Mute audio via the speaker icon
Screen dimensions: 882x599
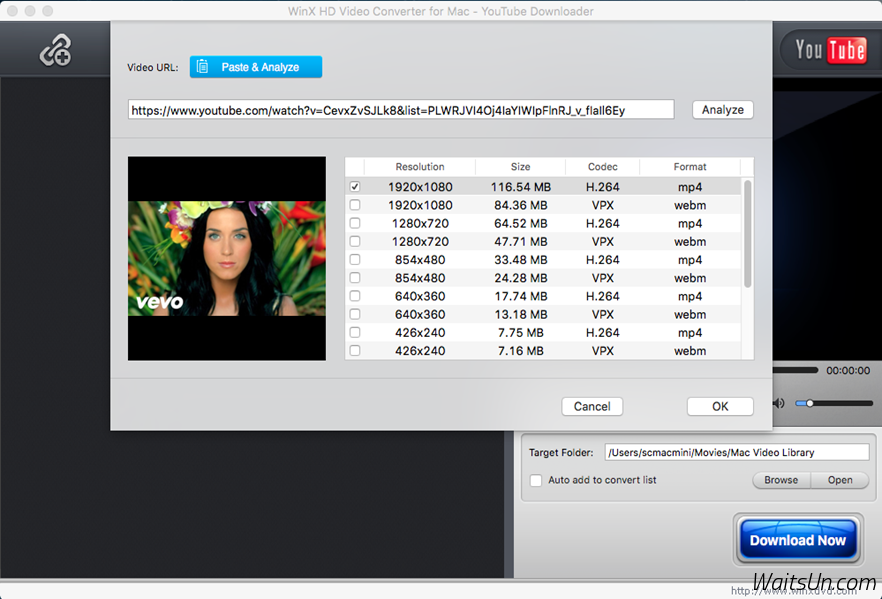click(779, 403)
